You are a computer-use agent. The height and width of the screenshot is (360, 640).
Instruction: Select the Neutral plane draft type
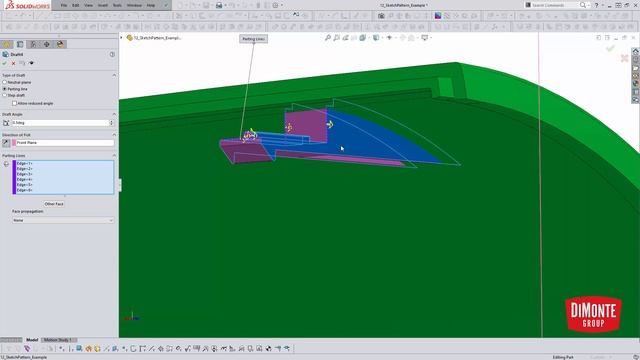[x=4, y=82]
